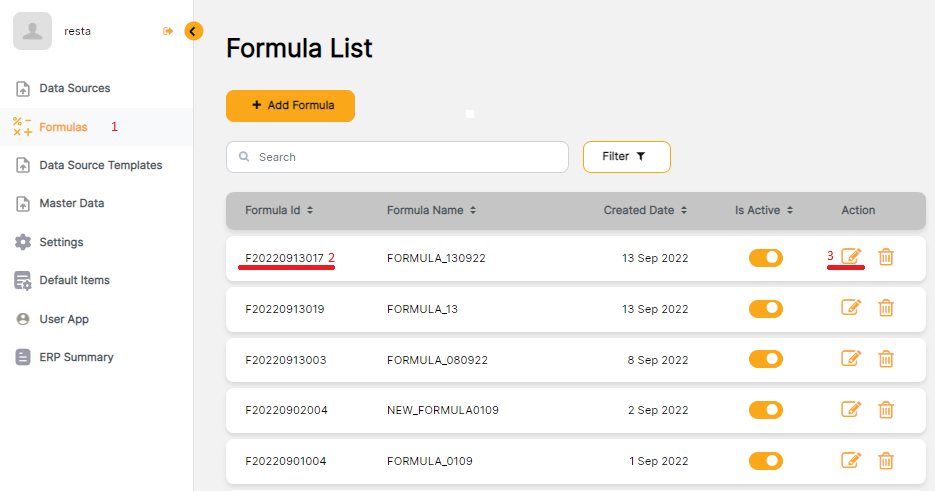
Task: Click the user avatar icon
Action: pos(32,30)
